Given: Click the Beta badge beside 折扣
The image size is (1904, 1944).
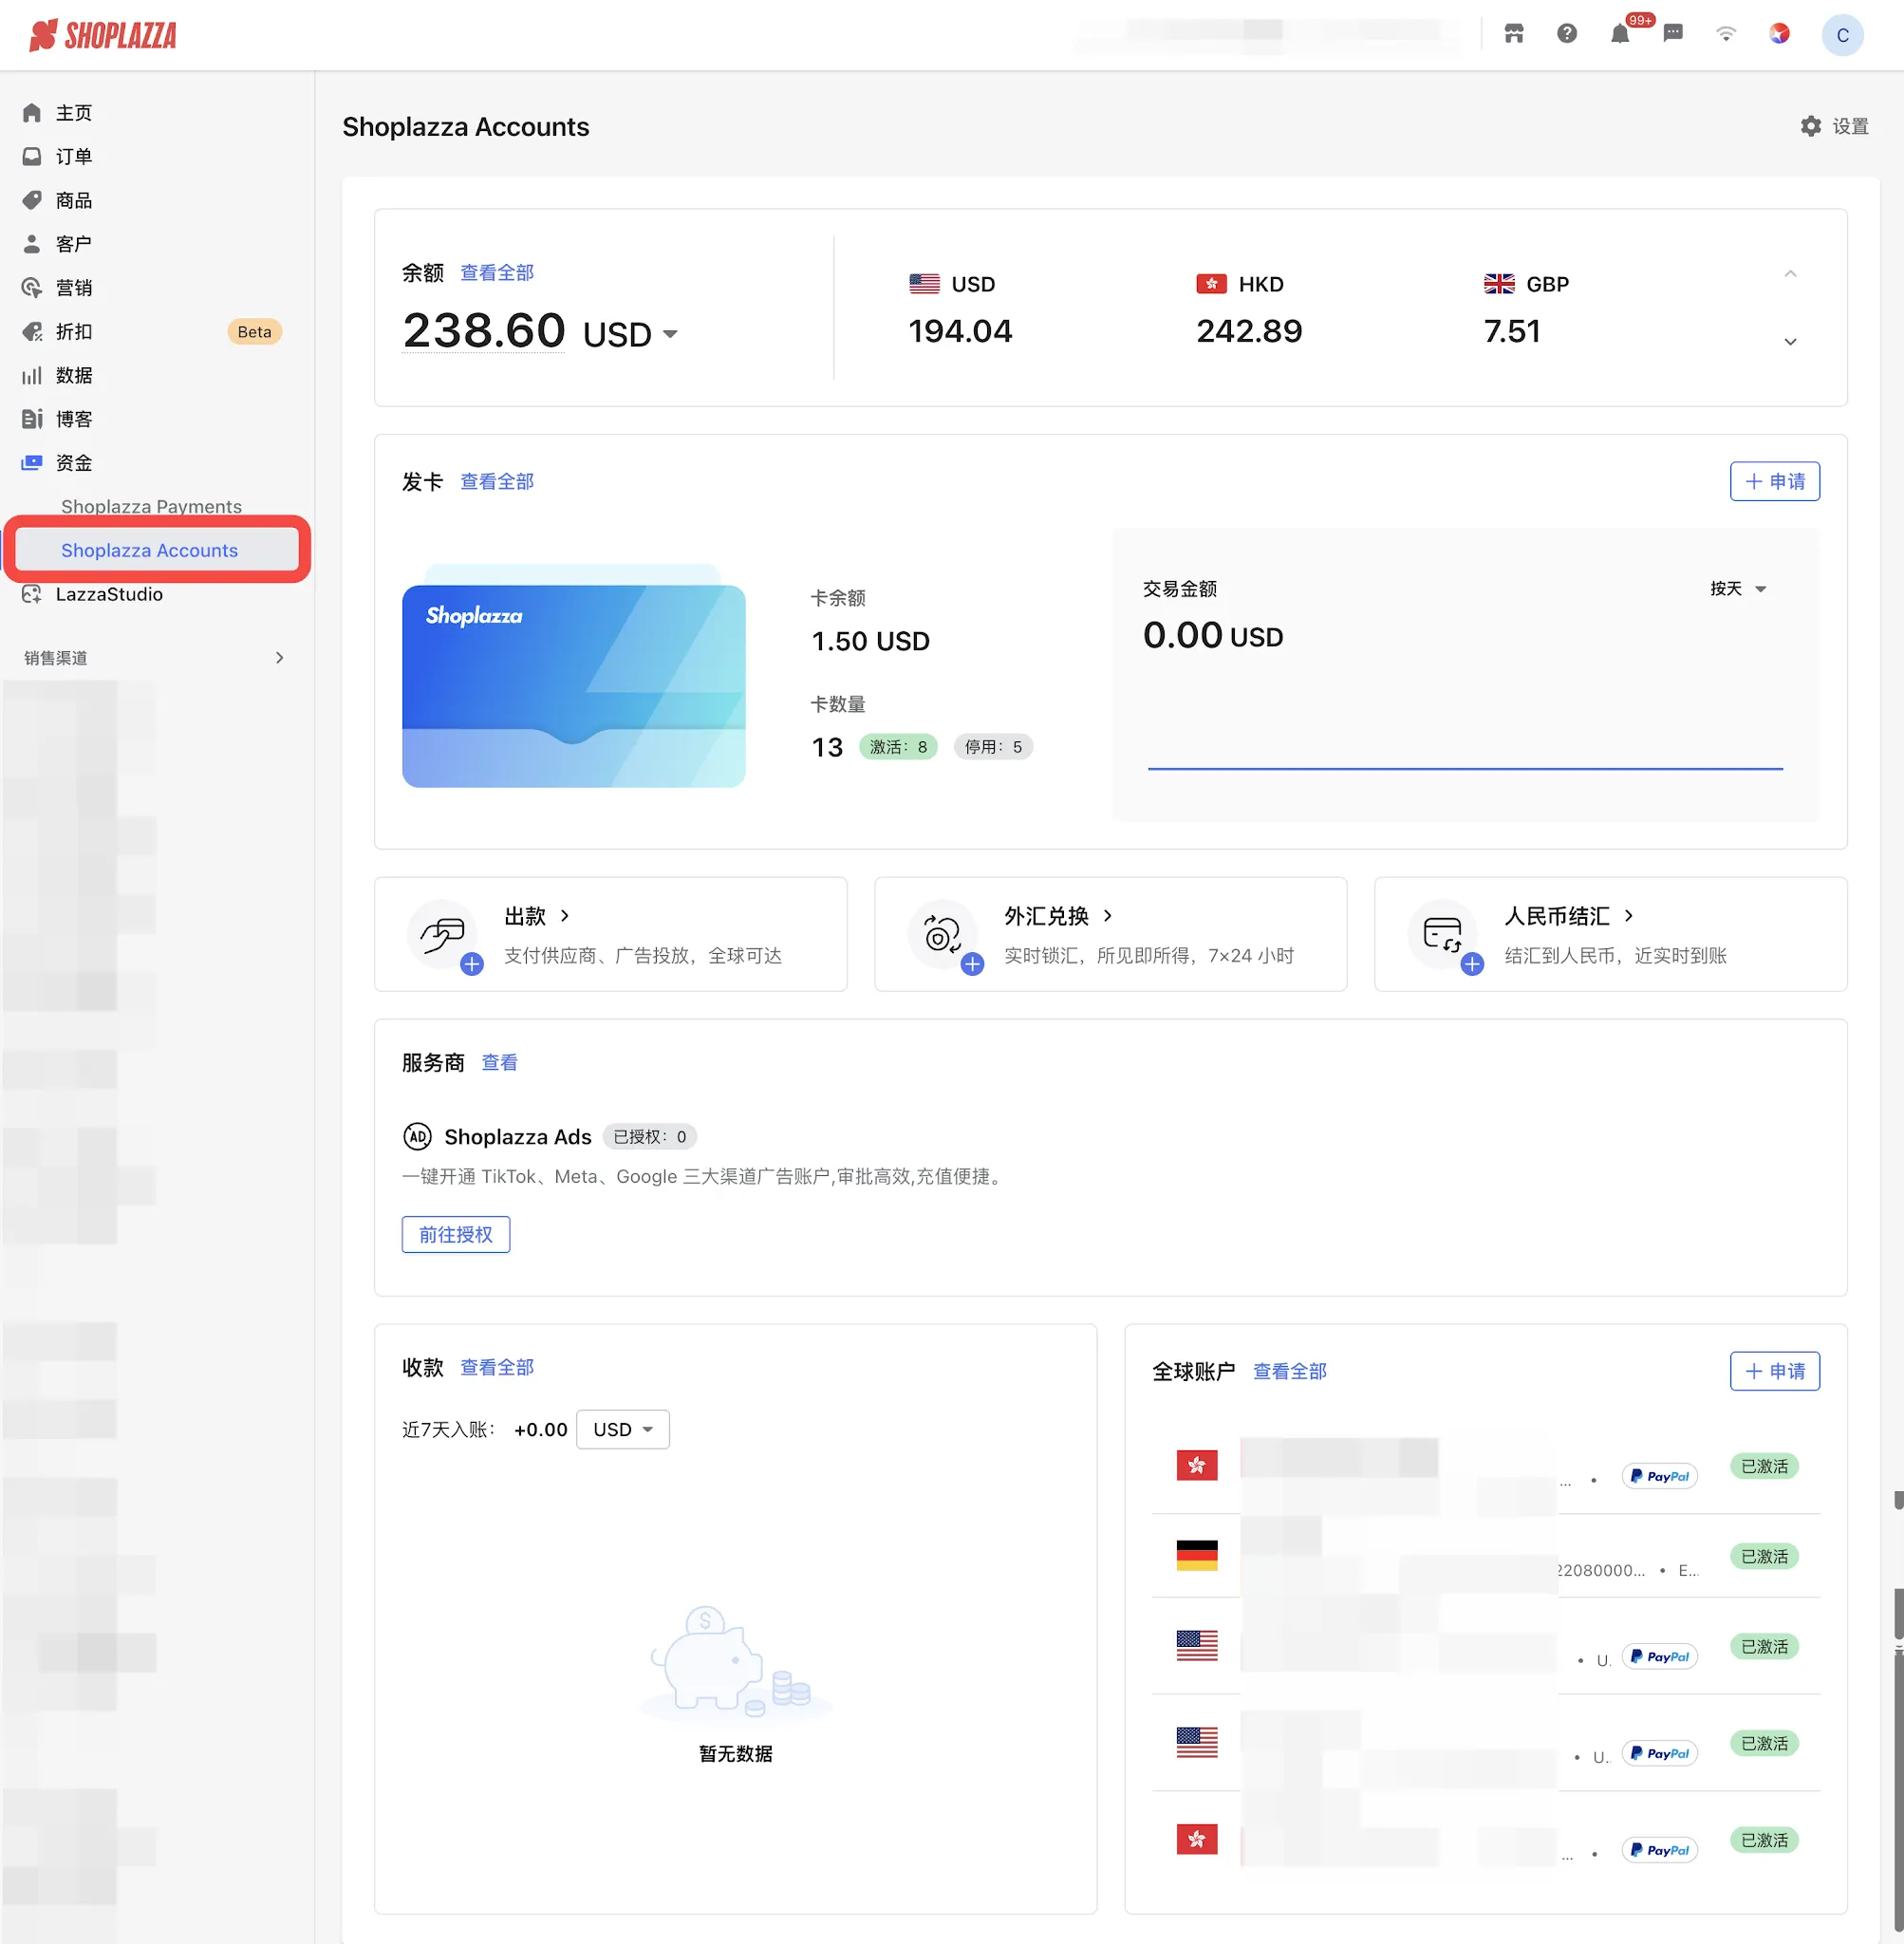Looking at the screenshot, I should coord(254,332).
